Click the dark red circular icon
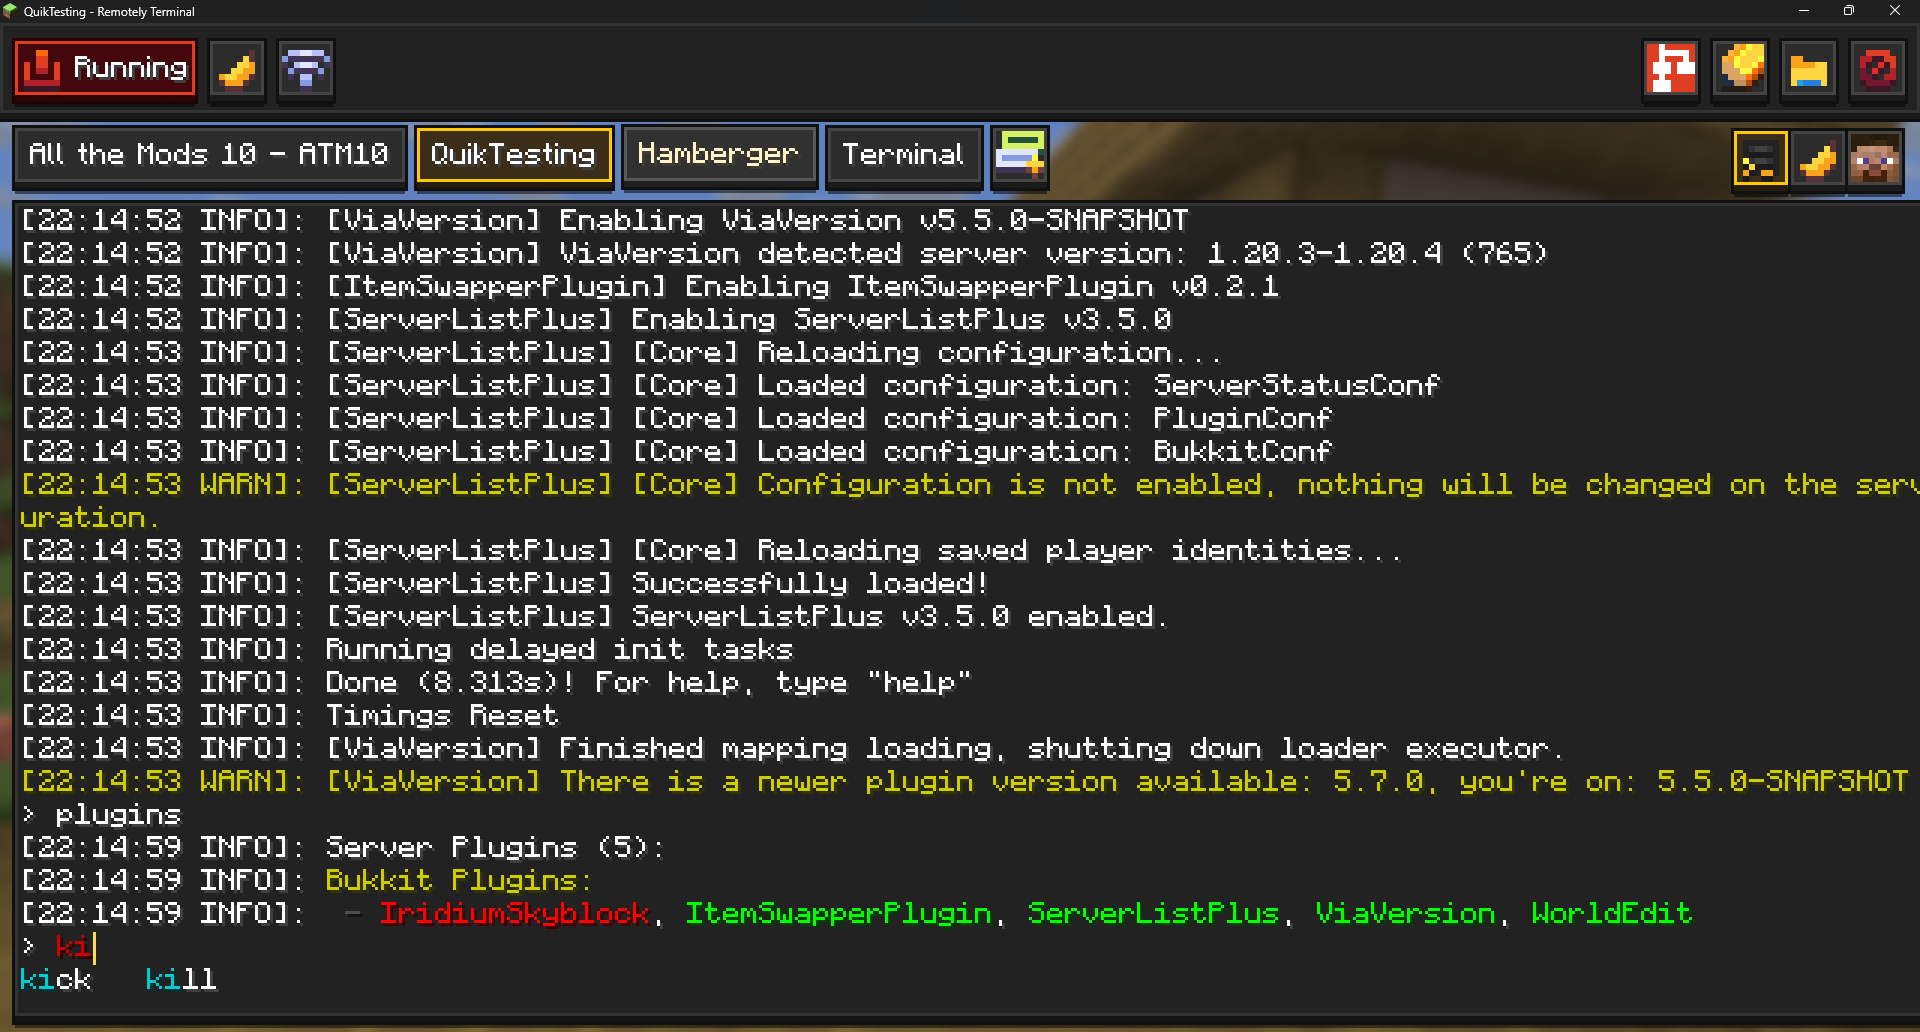Screen dimensions: 1920x1032 click(1878, 69)
